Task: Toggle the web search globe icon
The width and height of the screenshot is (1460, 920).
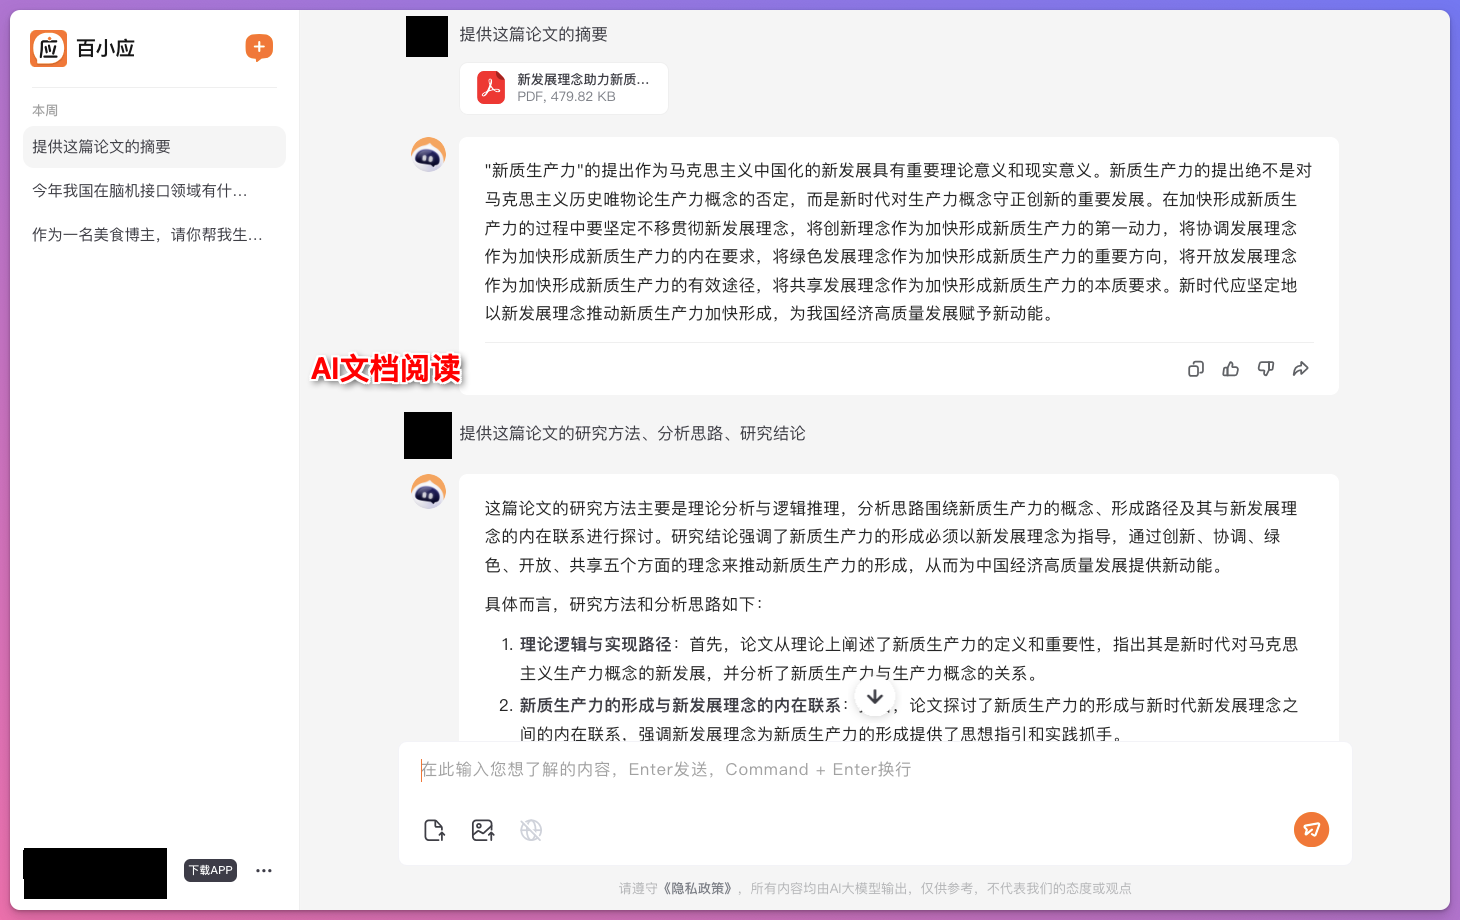Action: tap(531, 830)
